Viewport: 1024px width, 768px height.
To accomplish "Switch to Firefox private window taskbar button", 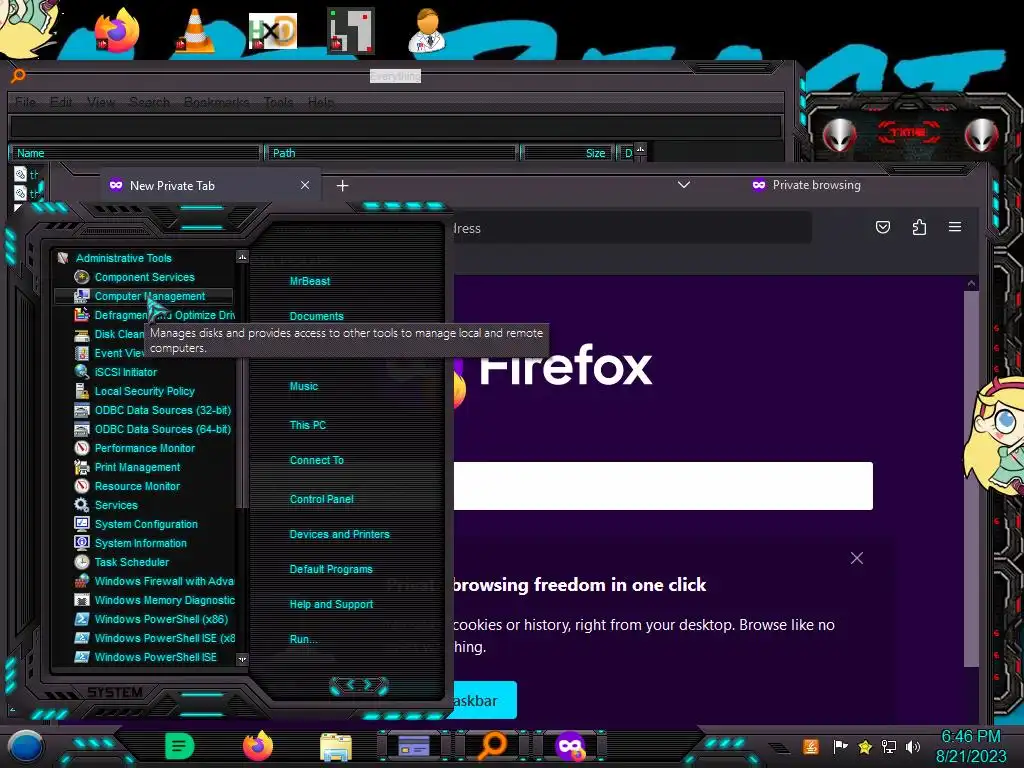I will 570,746.
